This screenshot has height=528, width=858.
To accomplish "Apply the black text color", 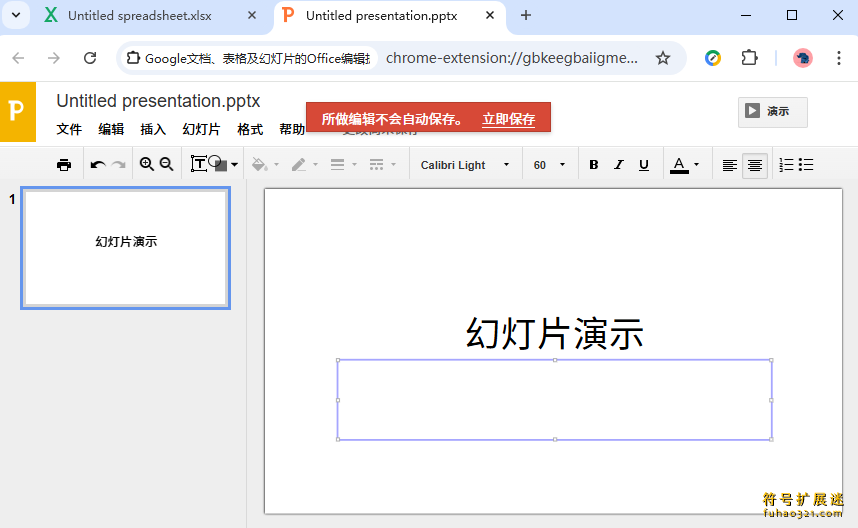I will tap(679, 165).
